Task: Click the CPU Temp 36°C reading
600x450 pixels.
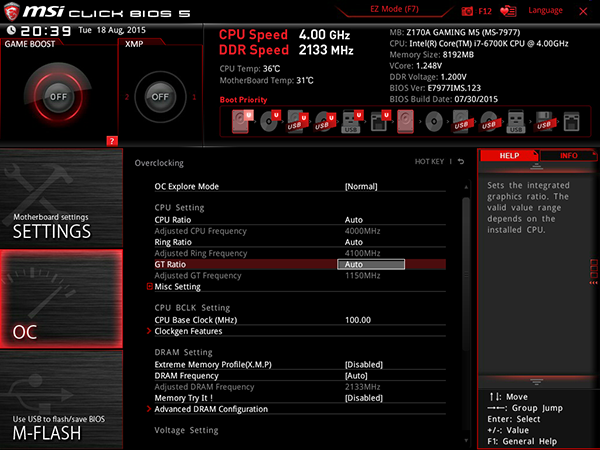Action: pos(249,68)
